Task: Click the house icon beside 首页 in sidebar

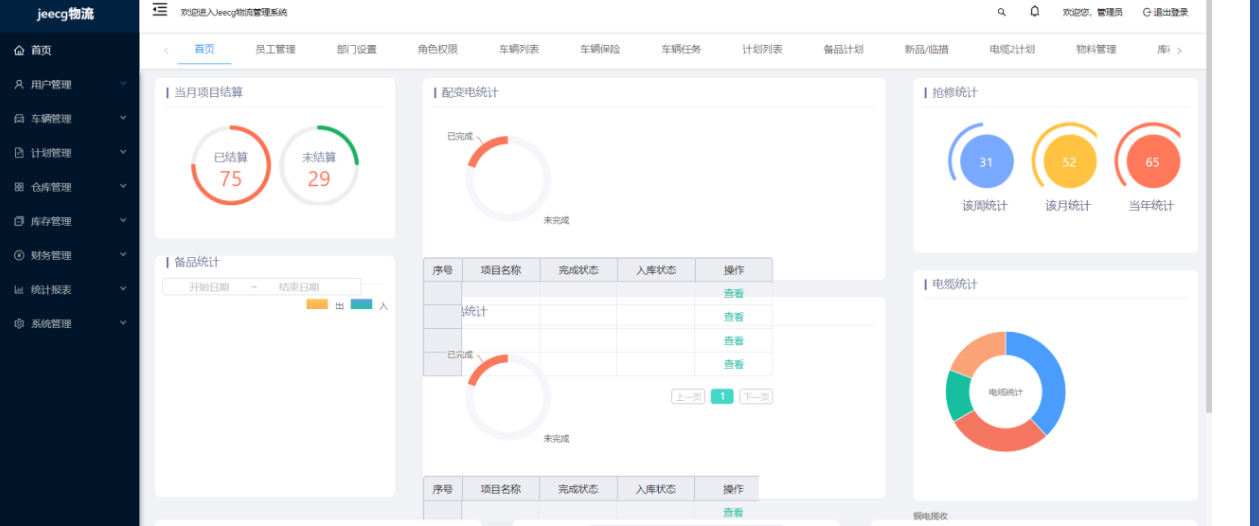Action: (x=19, y=50)
